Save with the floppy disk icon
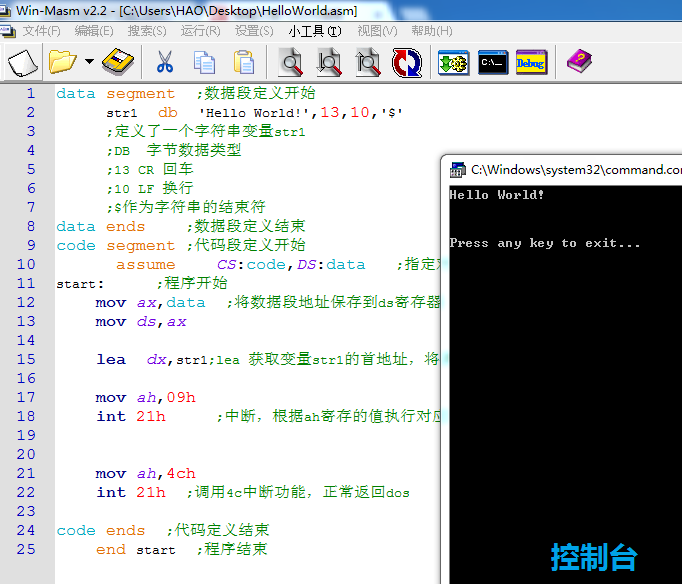 118,62
